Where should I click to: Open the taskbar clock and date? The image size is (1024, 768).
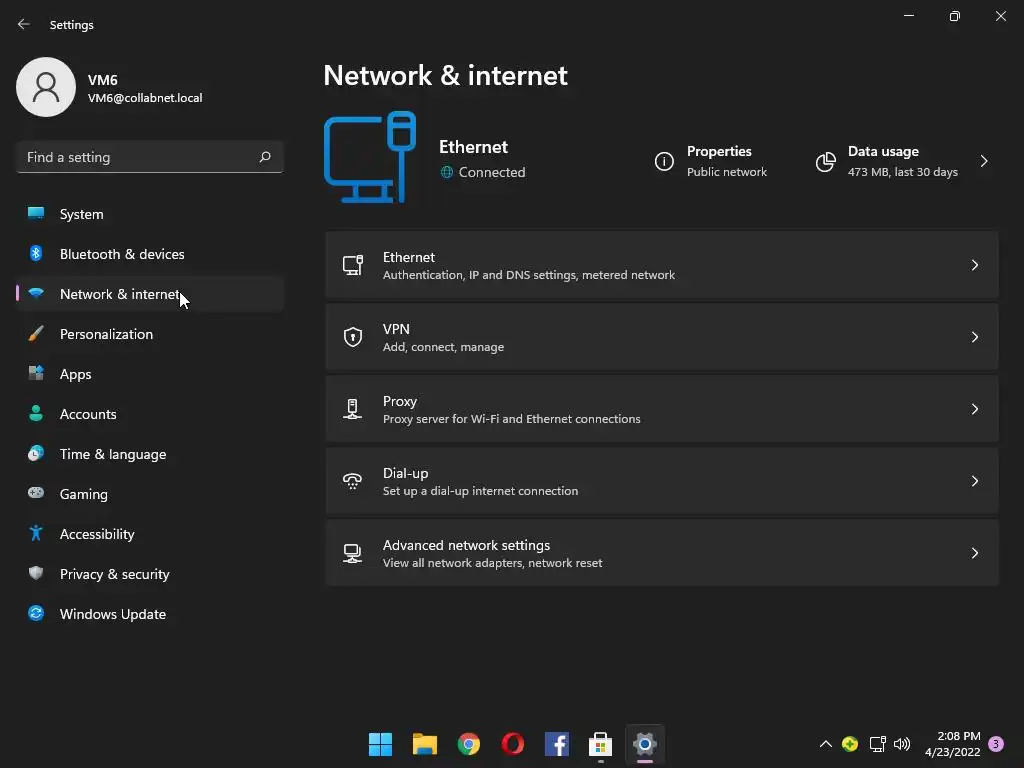click(x=952, y=744)
